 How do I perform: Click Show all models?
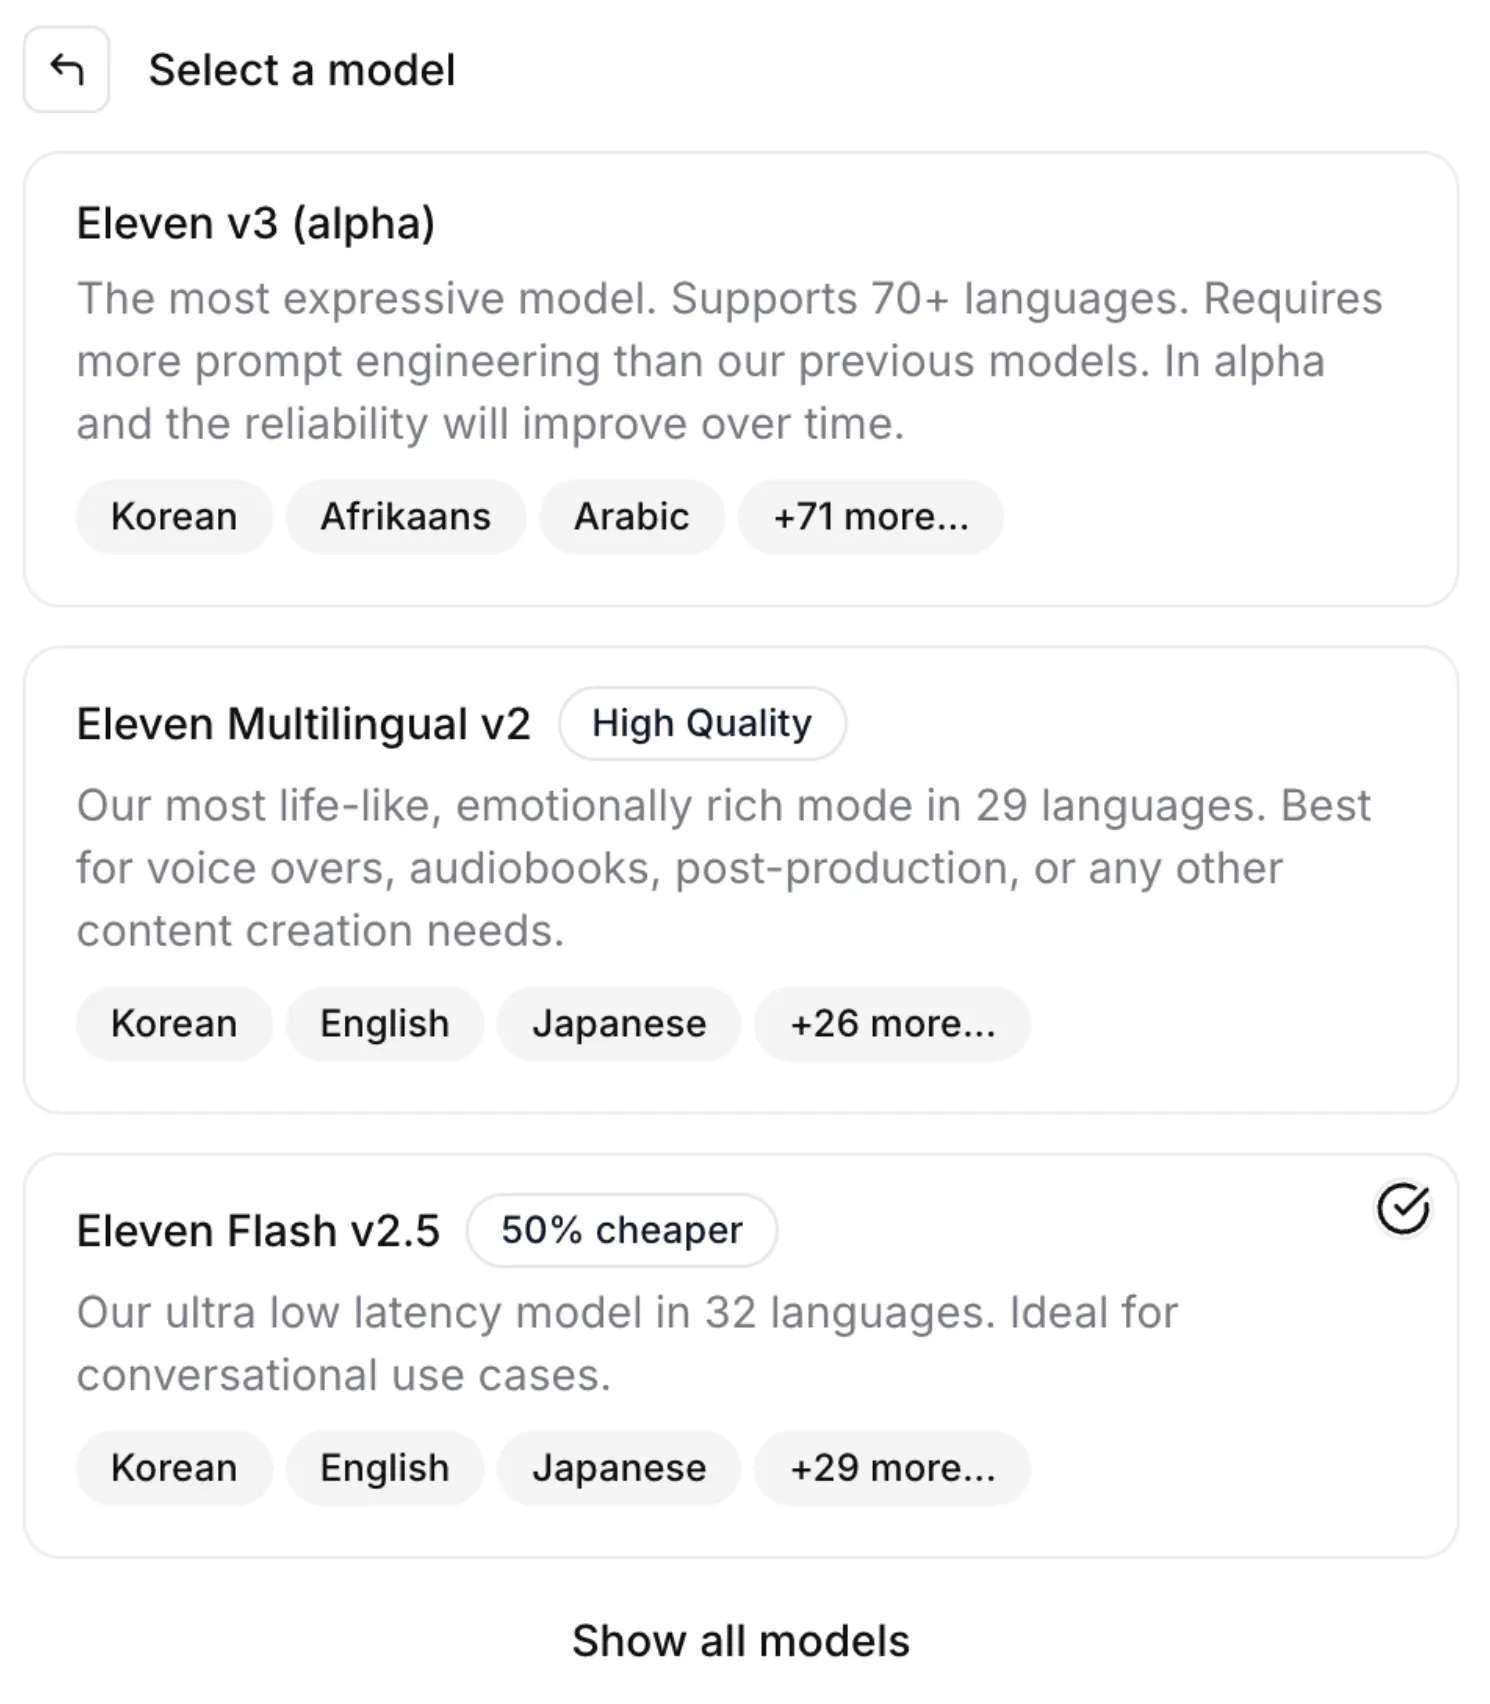tap(740, 1640)
